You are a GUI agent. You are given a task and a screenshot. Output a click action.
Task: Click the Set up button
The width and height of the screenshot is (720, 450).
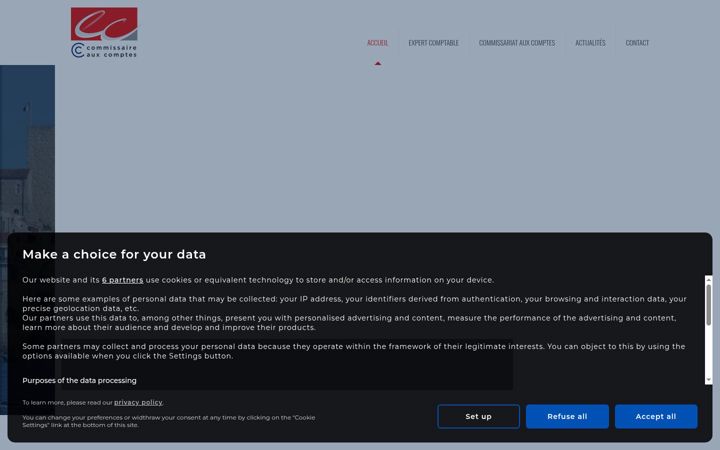point(478,416)
